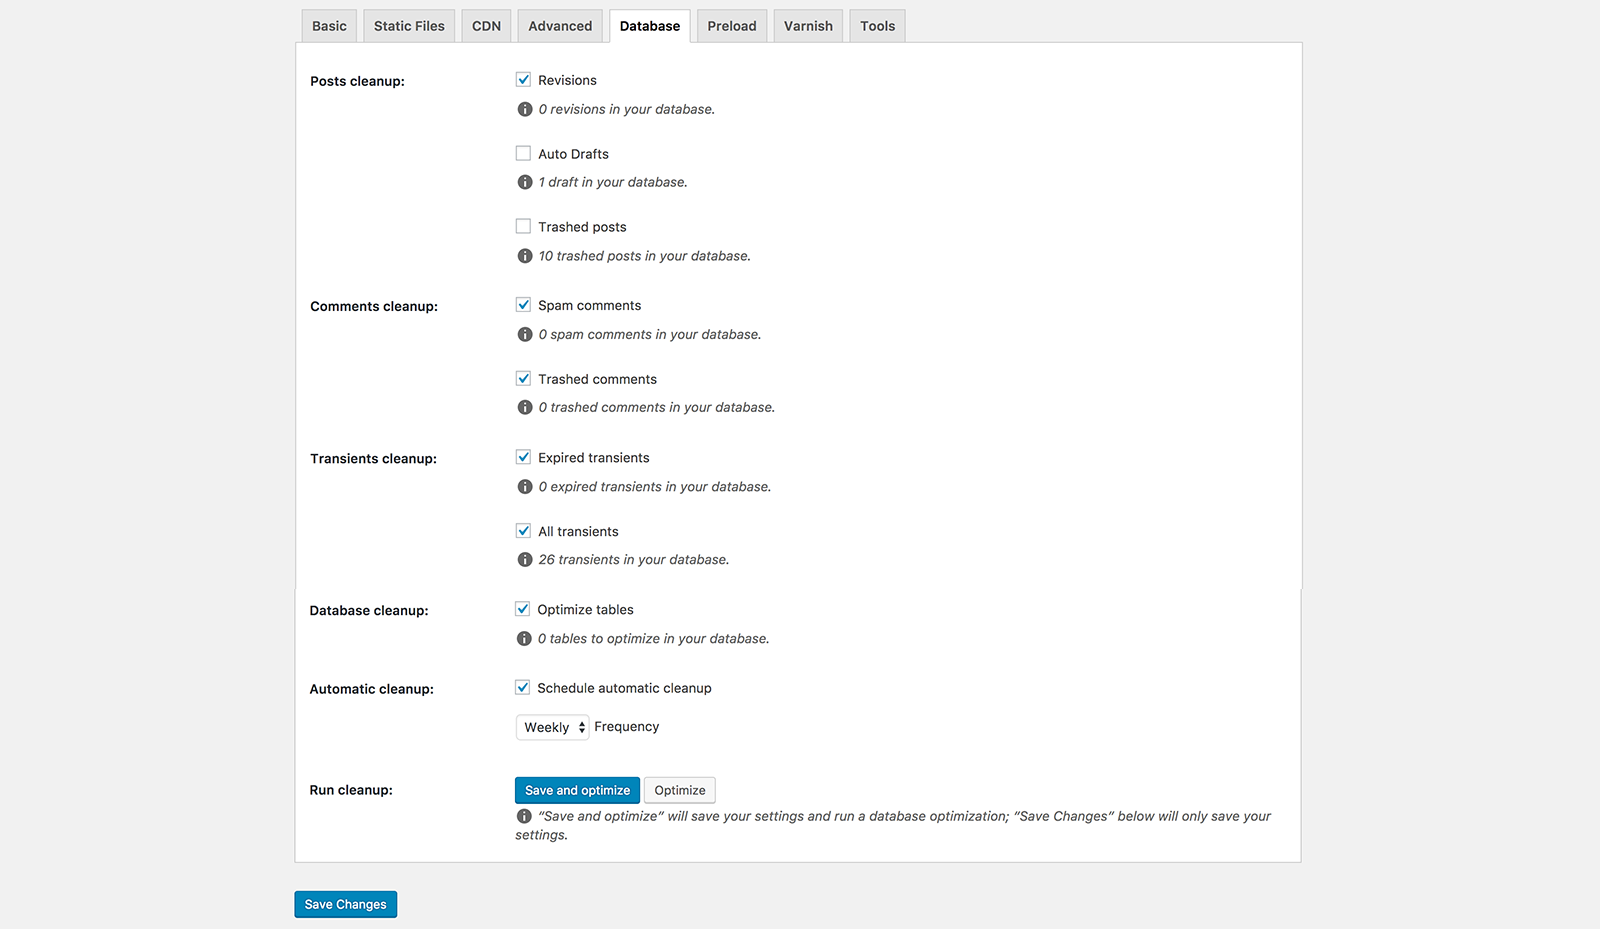This screenshot has height=929, width=1600.
Task: Uncheck the Revisions checkbox
Action: click(523, 79)
